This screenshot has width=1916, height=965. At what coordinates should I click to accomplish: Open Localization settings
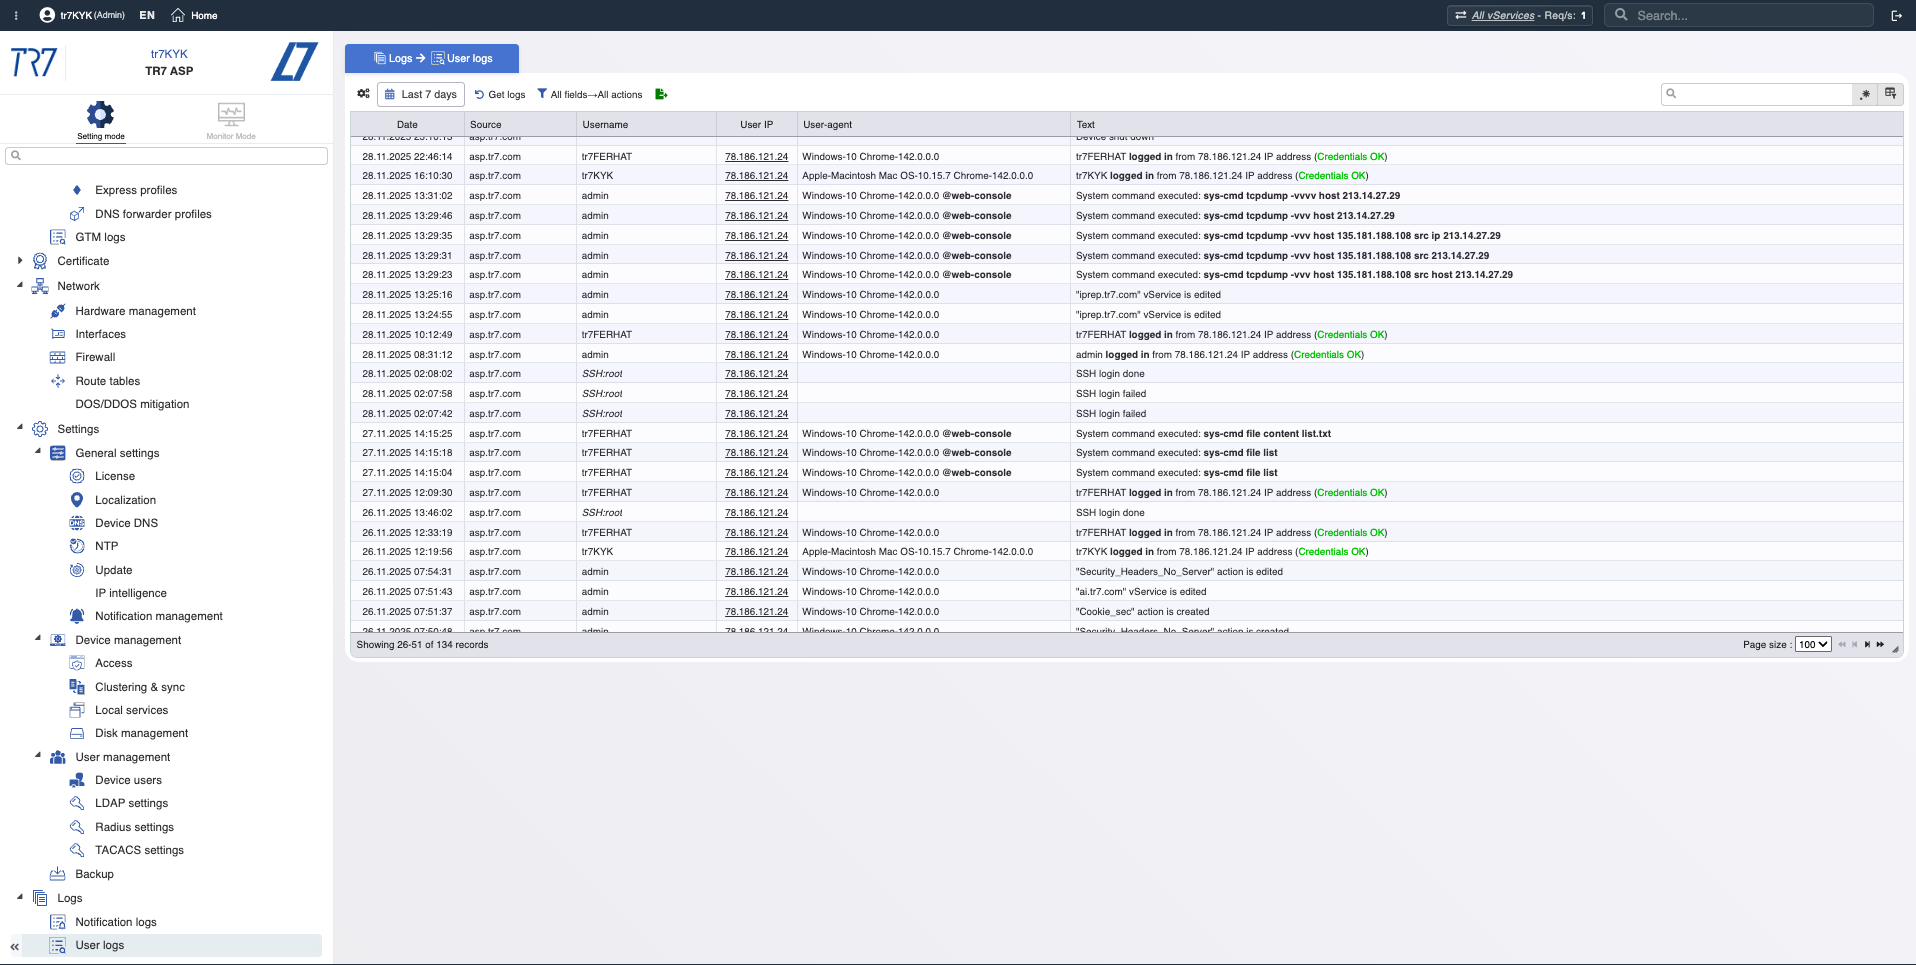tap(125, 500)
